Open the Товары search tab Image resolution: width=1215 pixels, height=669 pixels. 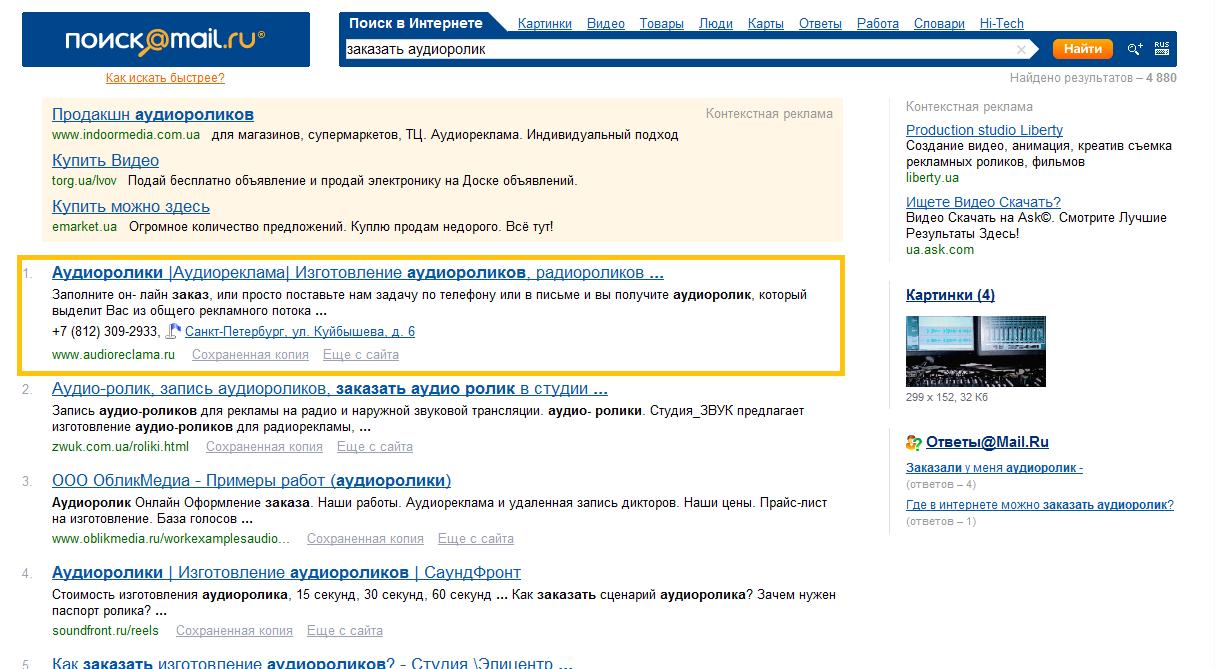click(662, 24)
